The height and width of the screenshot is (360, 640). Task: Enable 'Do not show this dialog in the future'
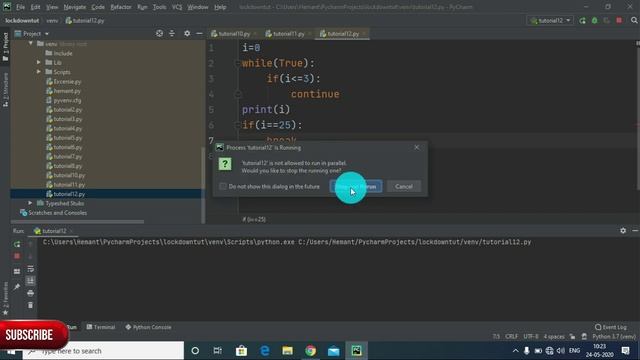[223, 187]
